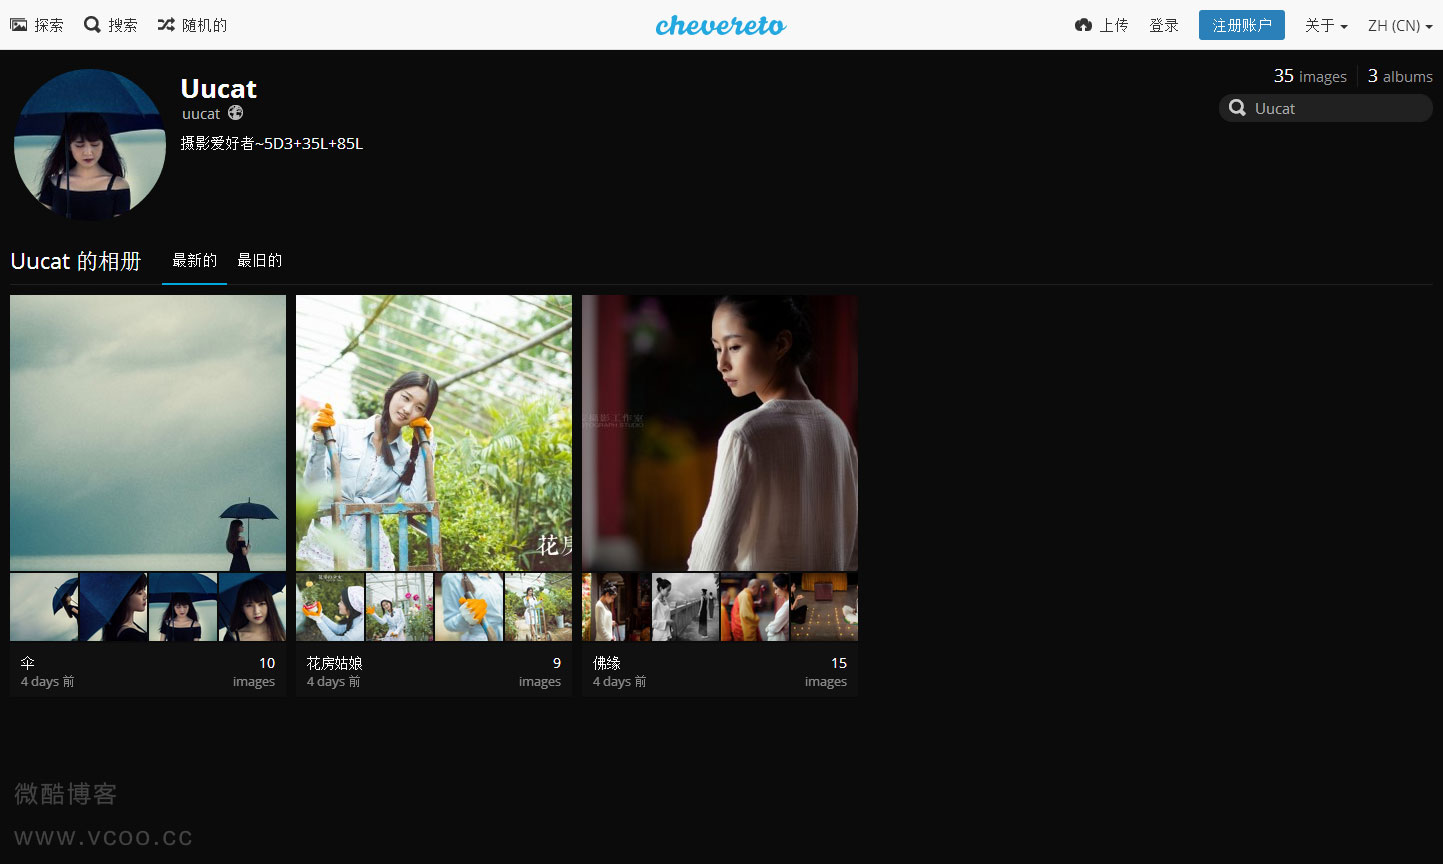Click the Explore image icon in navbar
This screenshot has height=864, width=1443.
coord(18,25)
